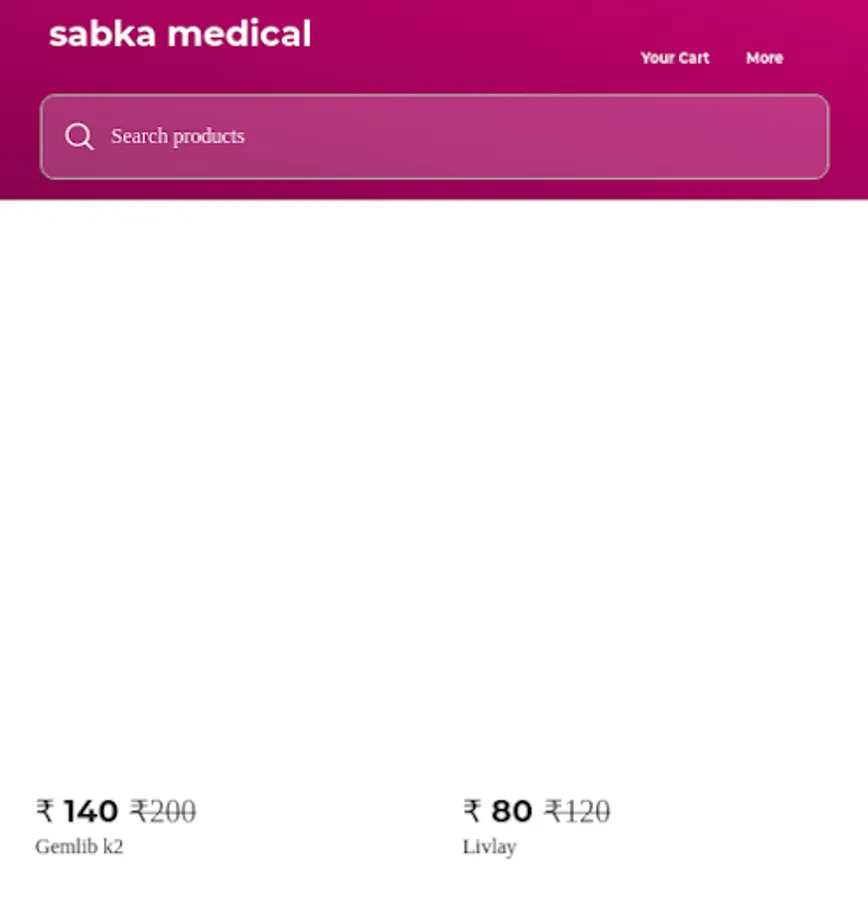The width and height of the screenshot is (868, 900).
Task: Expand the More menu
Action: coord(764,58)
